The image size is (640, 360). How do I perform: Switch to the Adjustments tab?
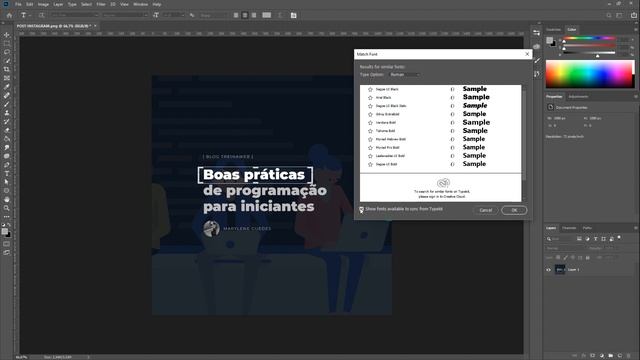tap(578, 97)
